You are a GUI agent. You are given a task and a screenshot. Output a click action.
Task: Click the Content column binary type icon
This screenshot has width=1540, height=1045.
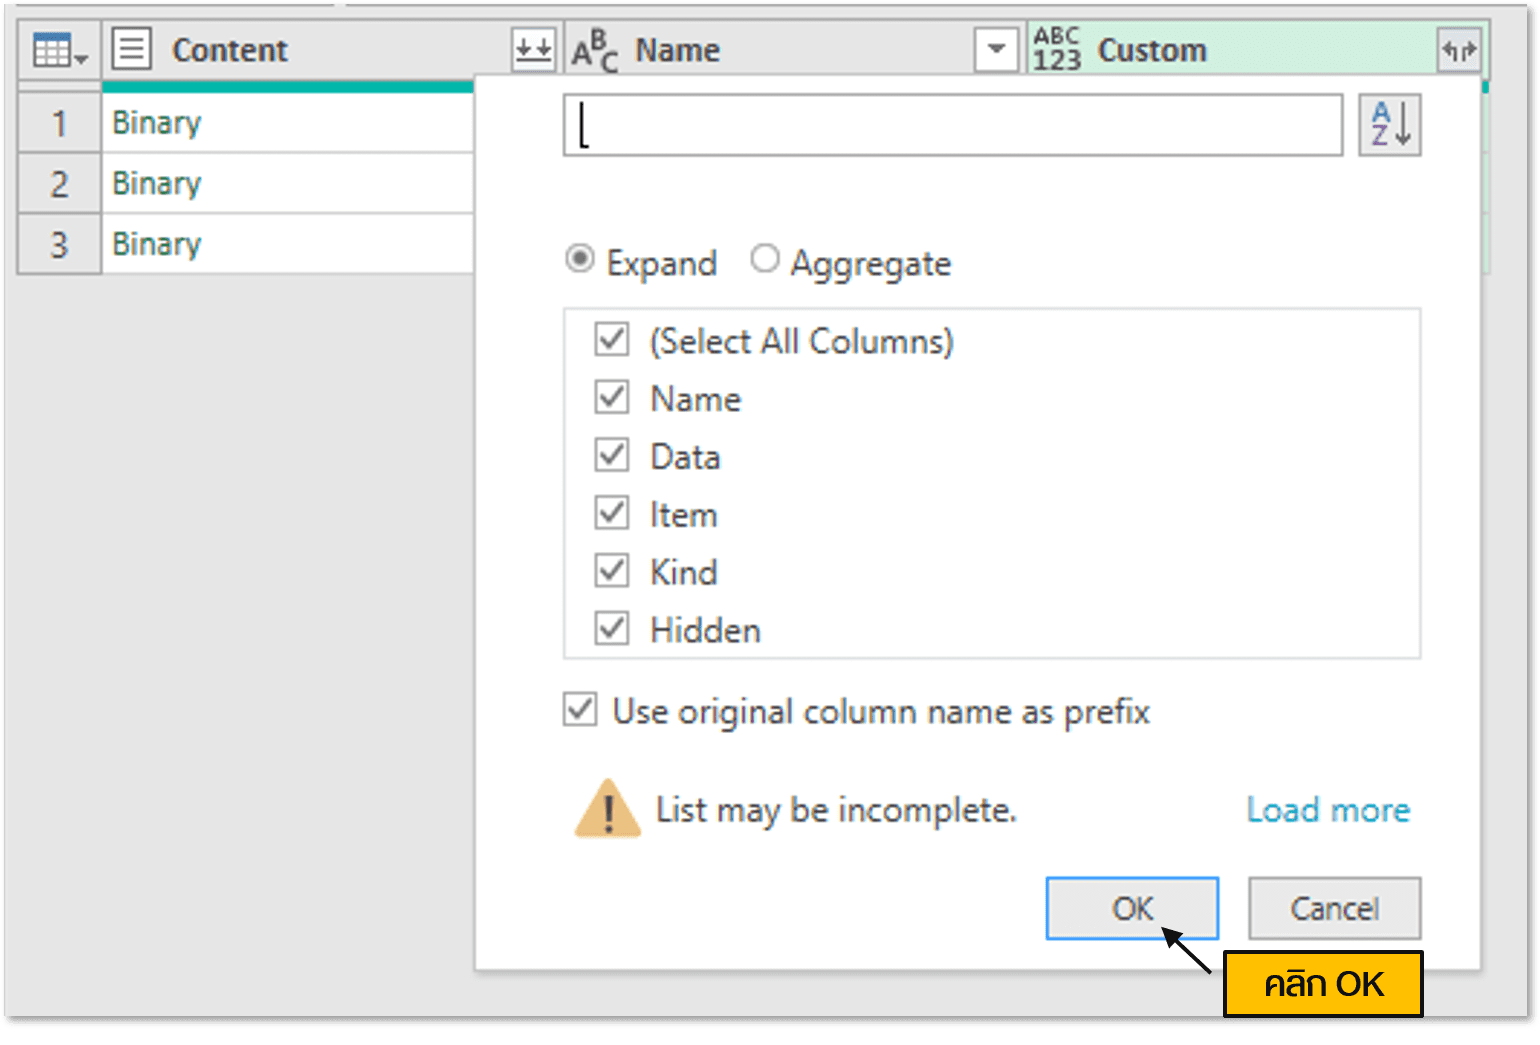point(131,49)
